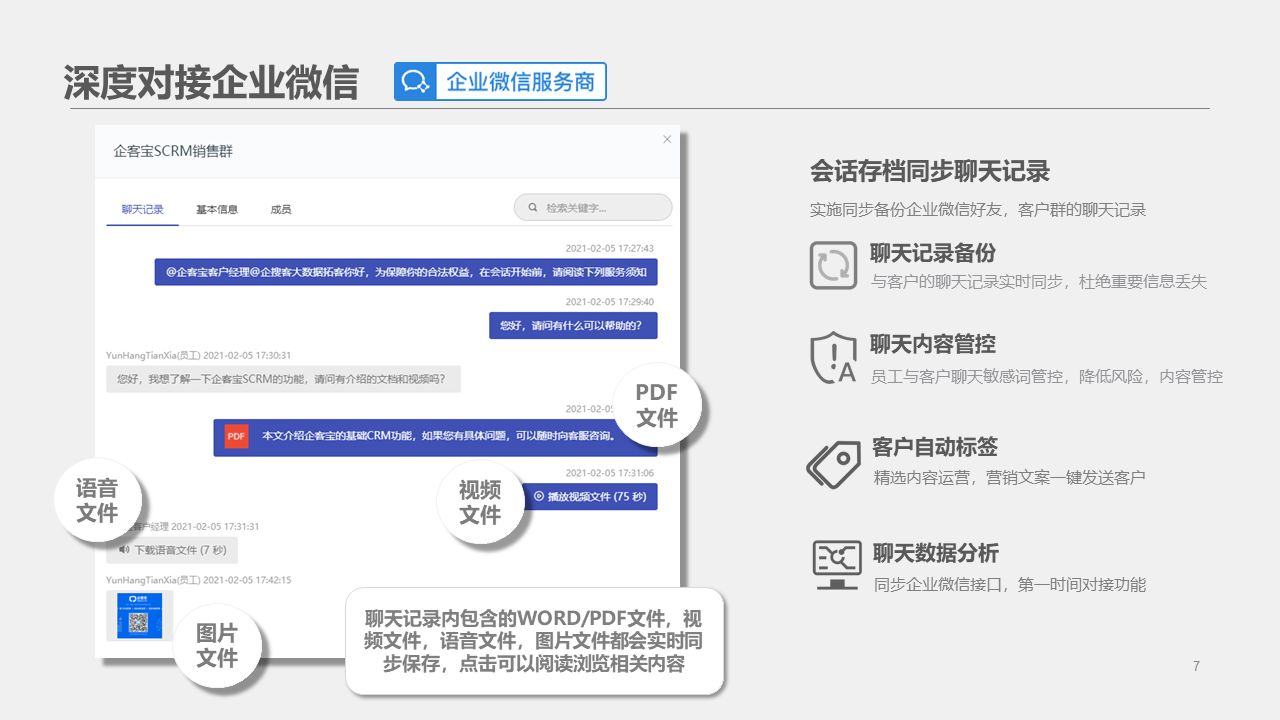Click the text 实施同步备份企业微信好友，客户群的聊天记录
The image size is (1280, 720).
click(x=978, y=210)
